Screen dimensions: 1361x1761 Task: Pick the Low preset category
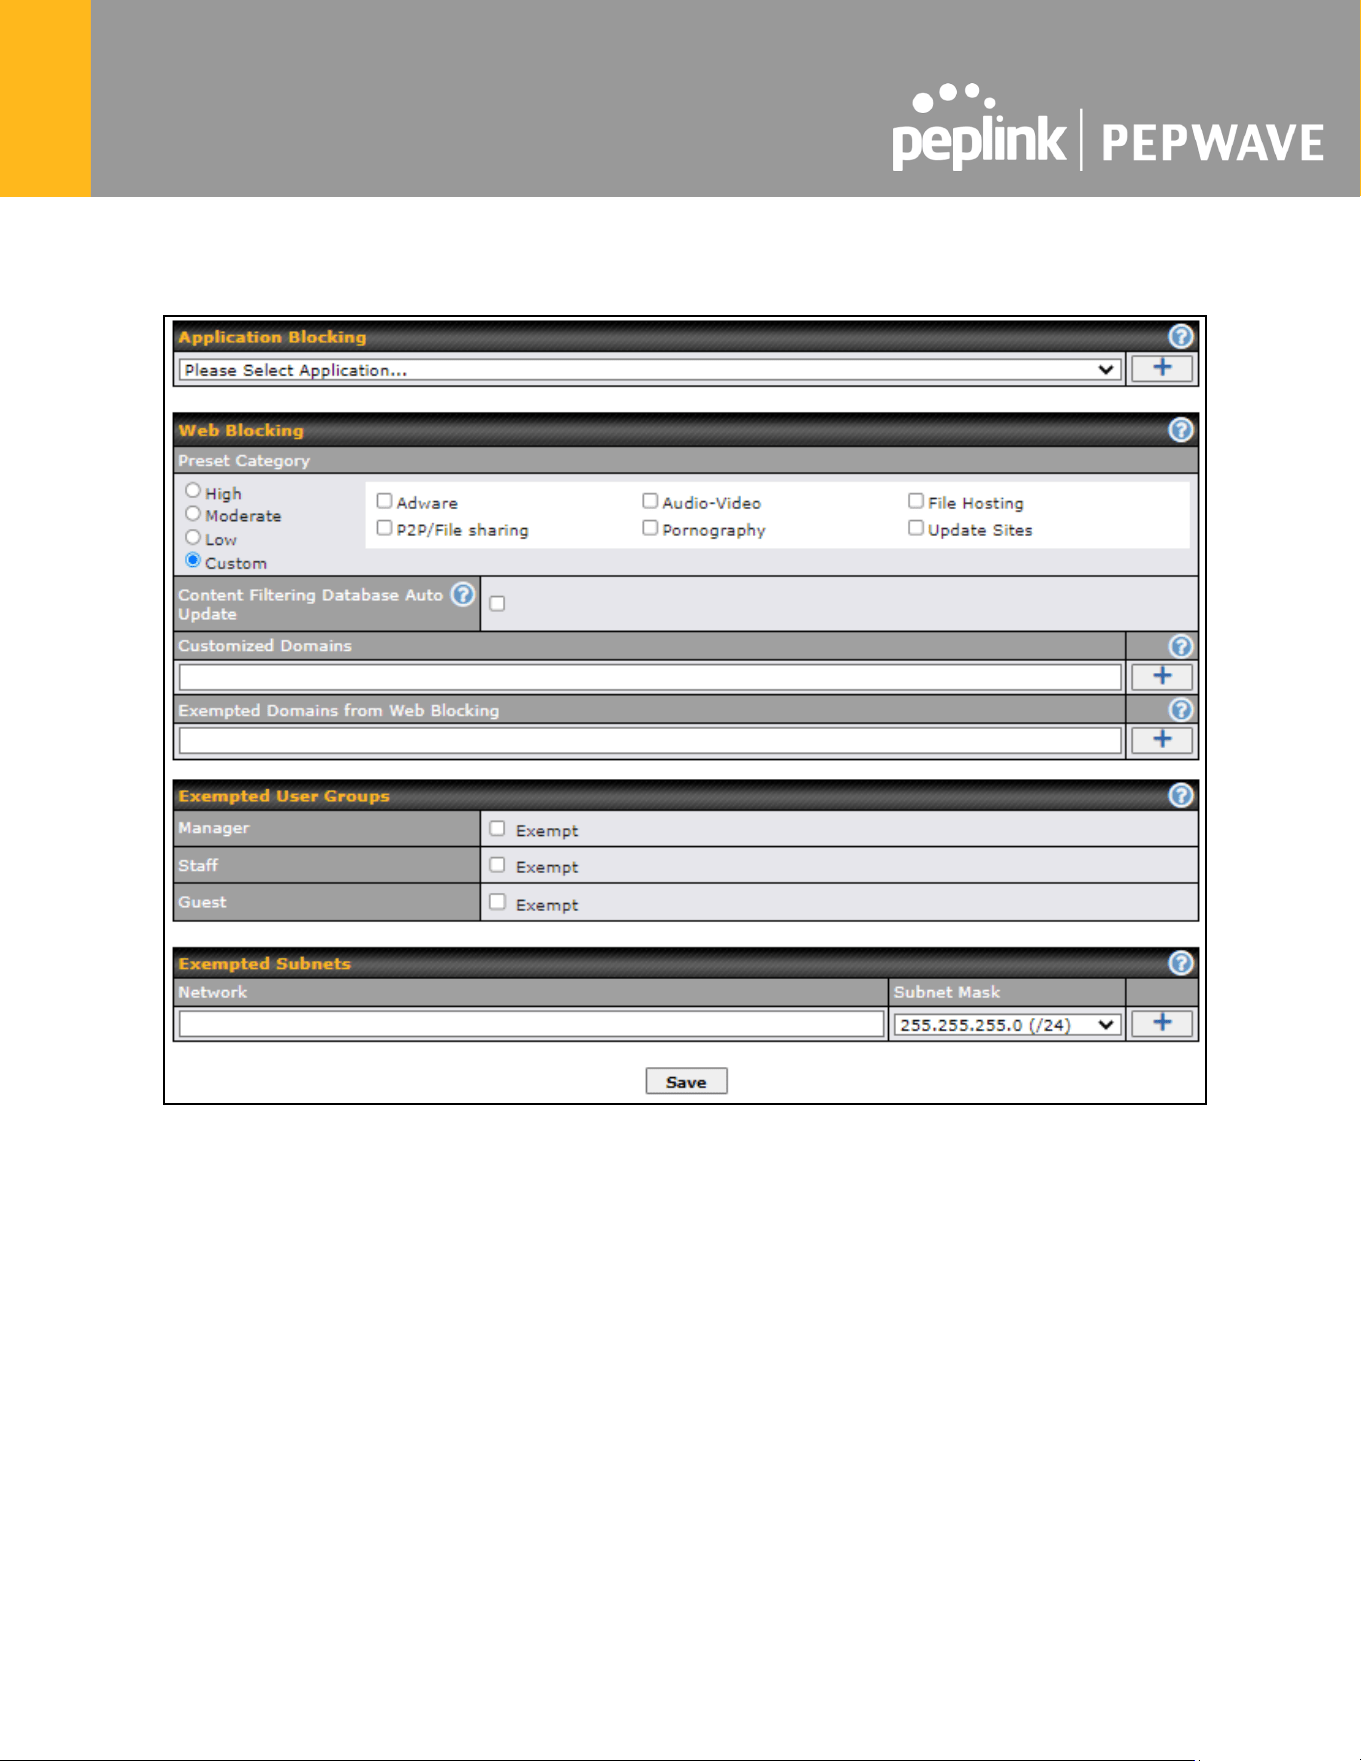pyautogui.click(x=193, y=538)
